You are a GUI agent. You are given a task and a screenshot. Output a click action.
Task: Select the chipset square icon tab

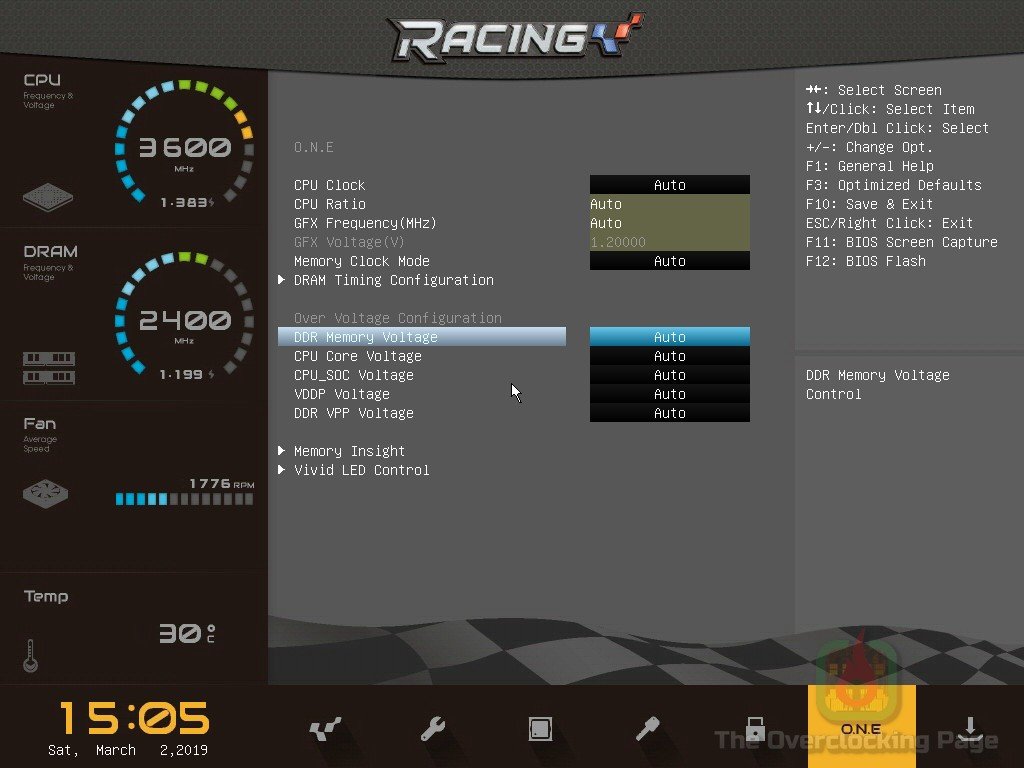click(540, 729)
